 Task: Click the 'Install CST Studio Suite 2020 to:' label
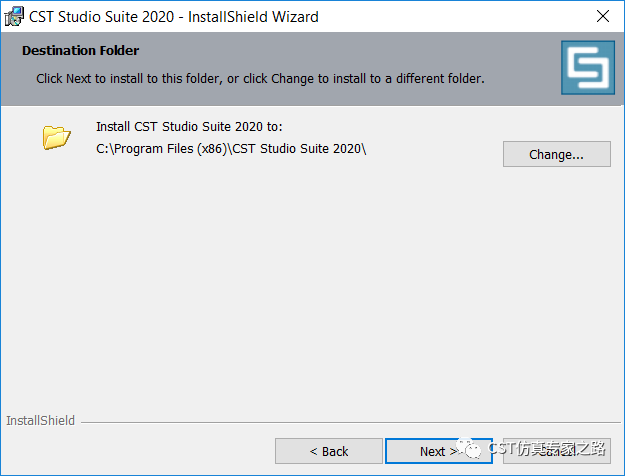click(189, 127)
